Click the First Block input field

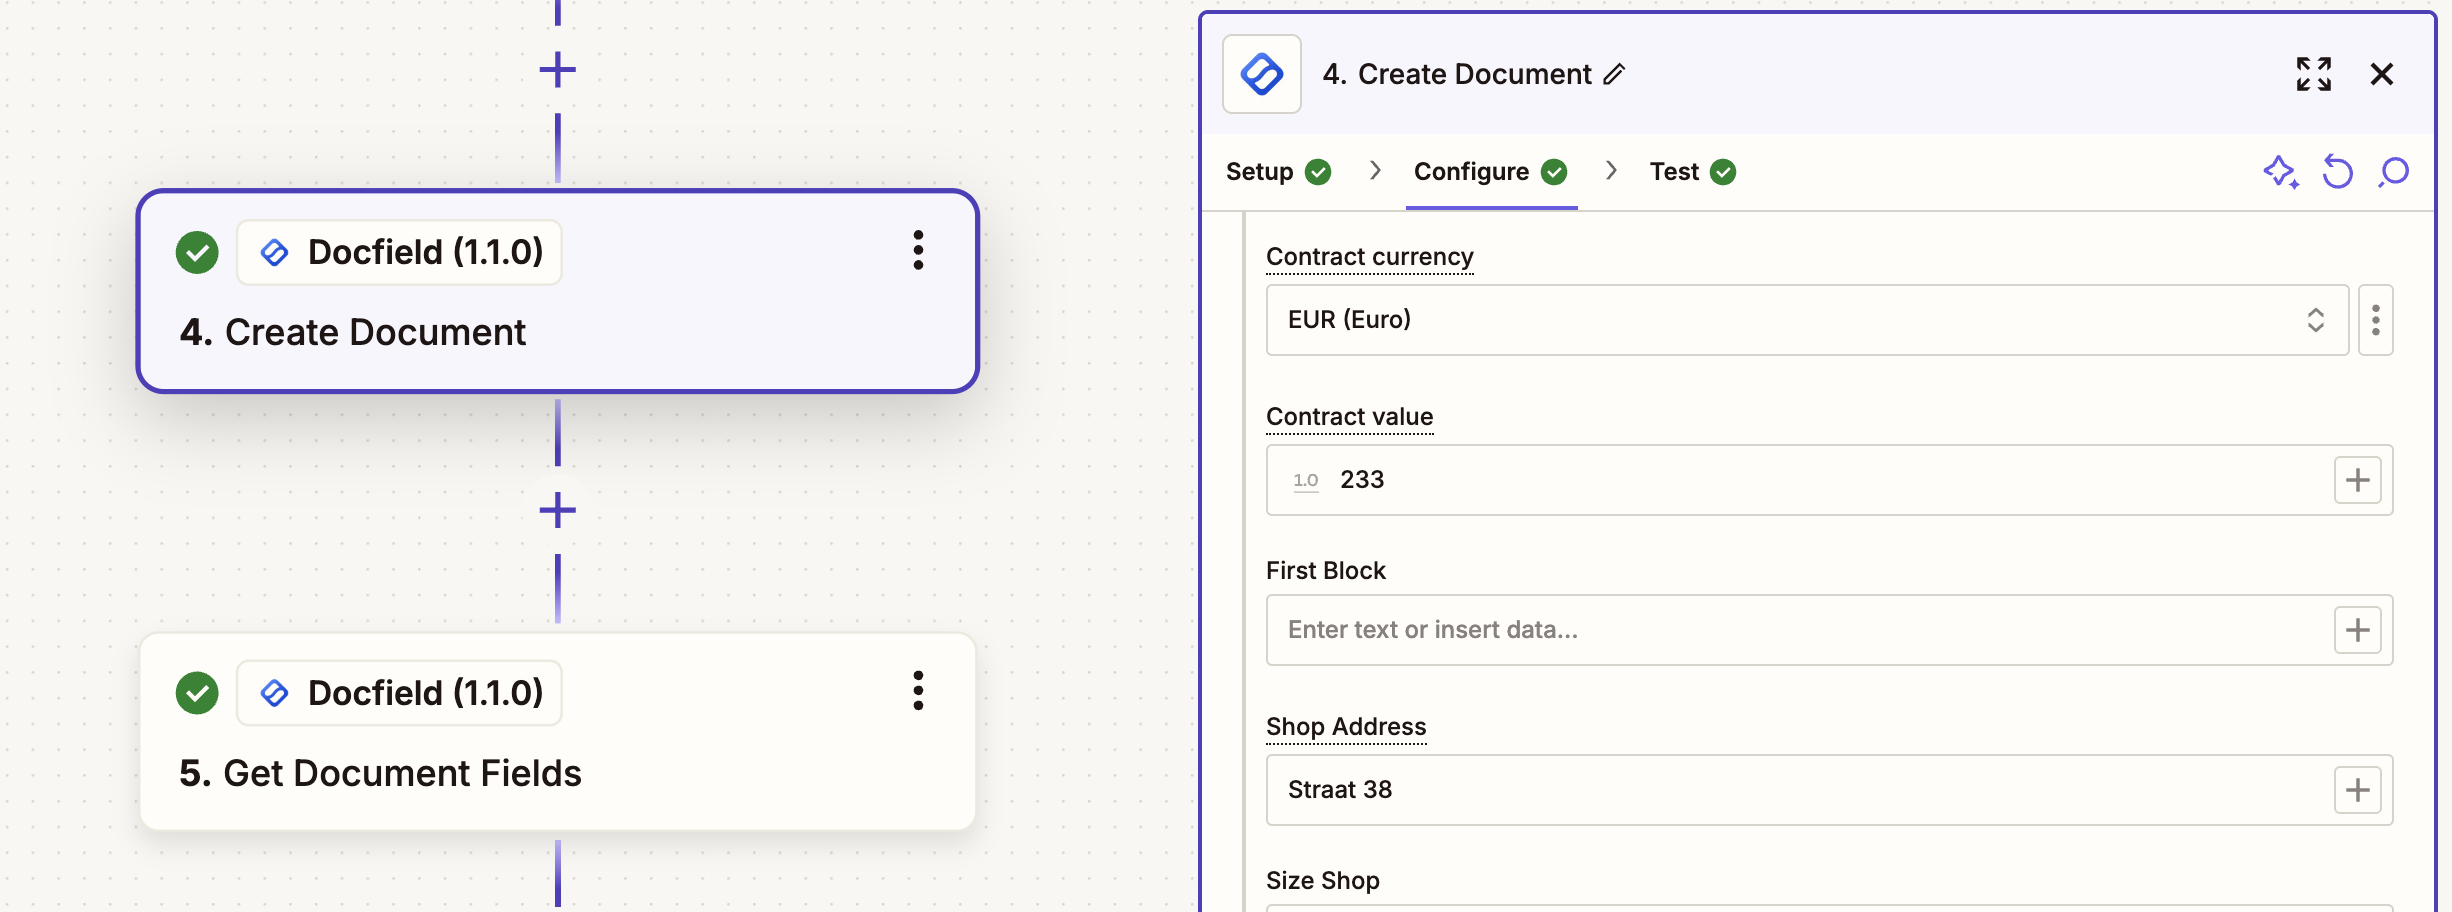pos(1829,630)
